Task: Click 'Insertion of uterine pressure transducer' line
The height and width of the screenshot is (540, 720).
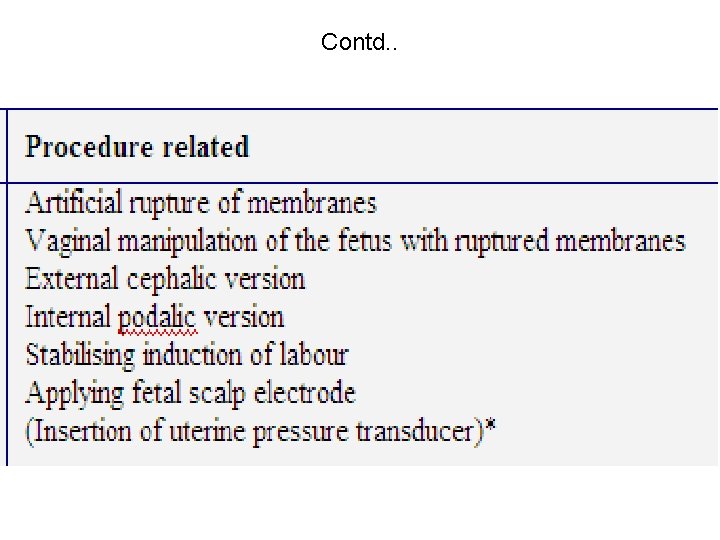Action: click(x=261, y=432)
